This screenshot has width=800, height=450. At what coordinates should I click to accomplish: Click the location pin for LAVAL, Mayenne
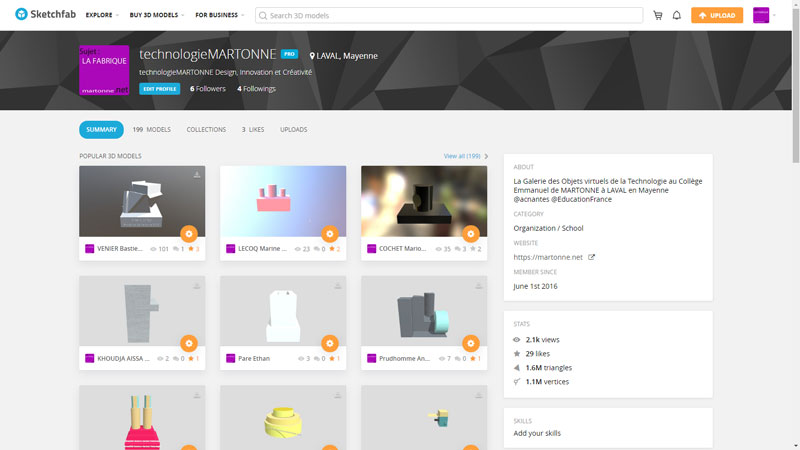point(312,56)
